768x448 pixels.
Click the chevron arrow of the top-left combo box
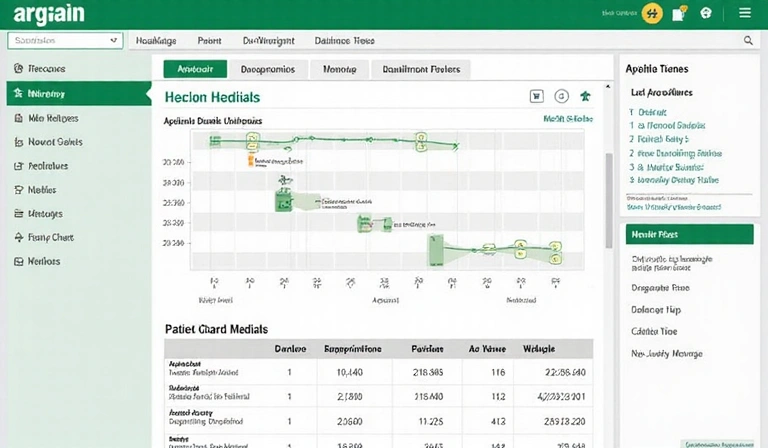114,41
